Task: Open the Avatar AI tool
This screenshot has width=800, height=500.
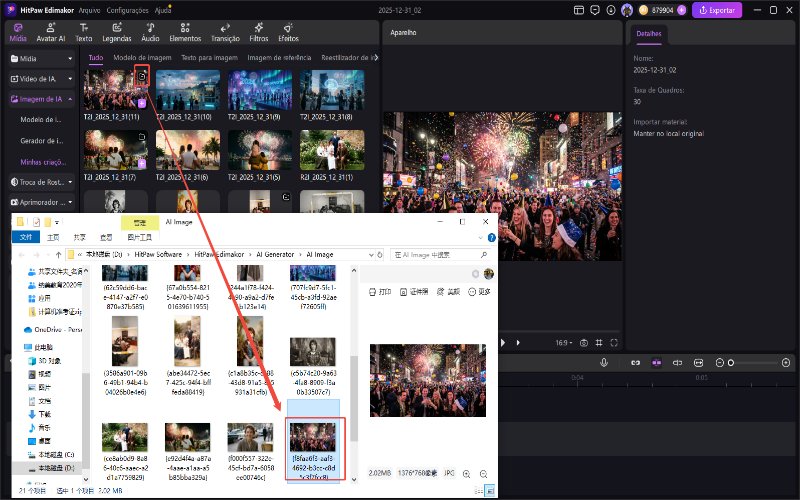Action: pos(51,32)
